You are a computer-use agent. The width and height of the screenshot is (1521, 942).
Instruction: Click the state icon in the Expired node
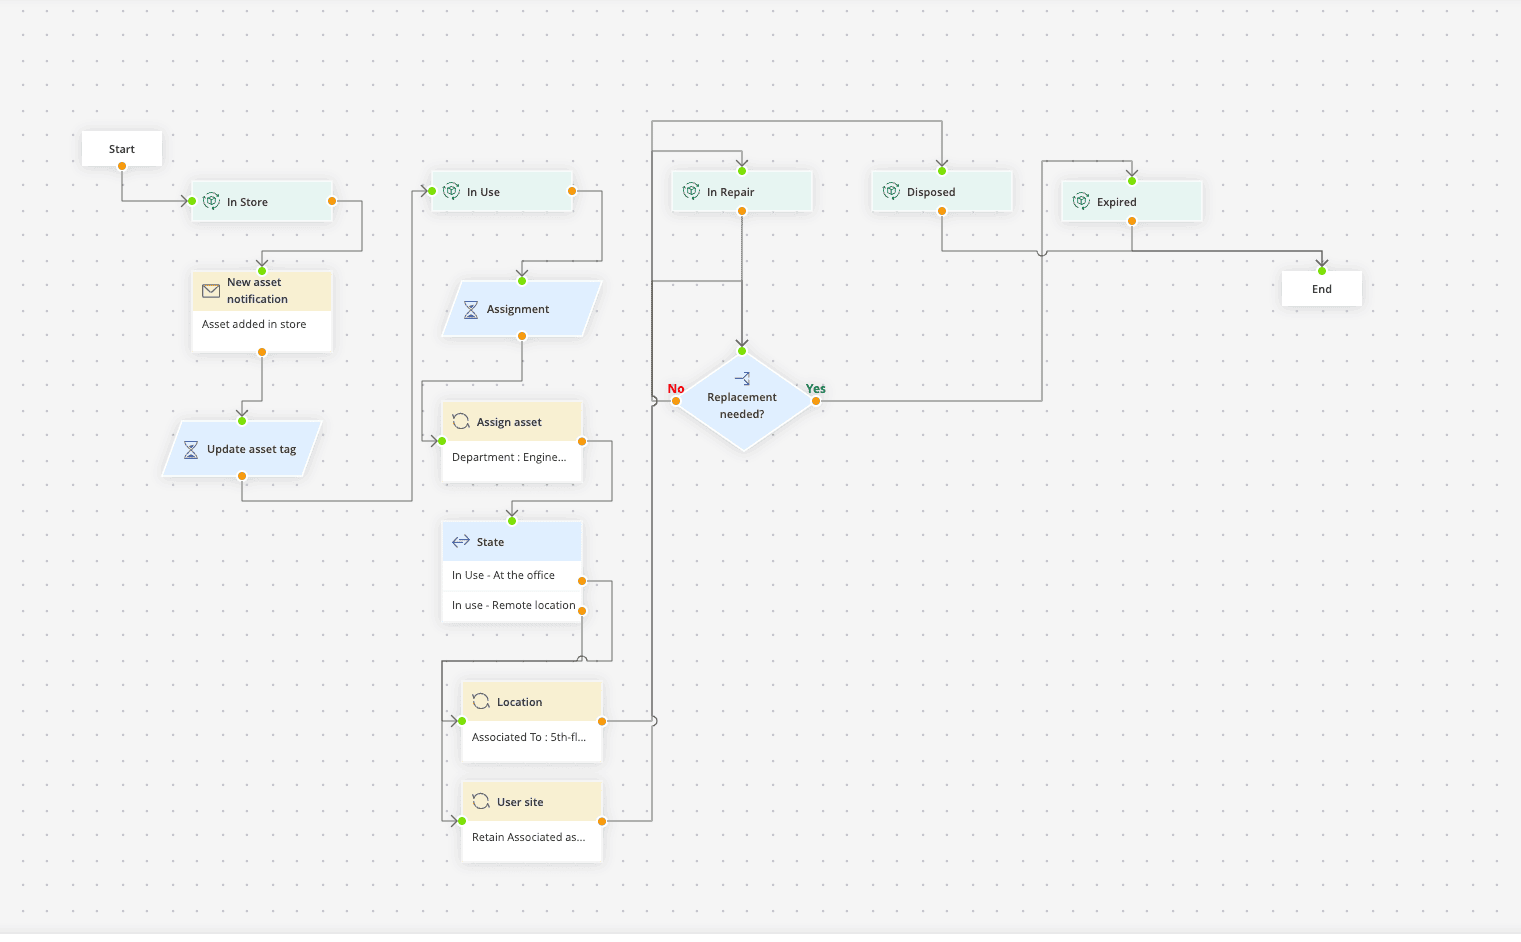[1081, 201]
